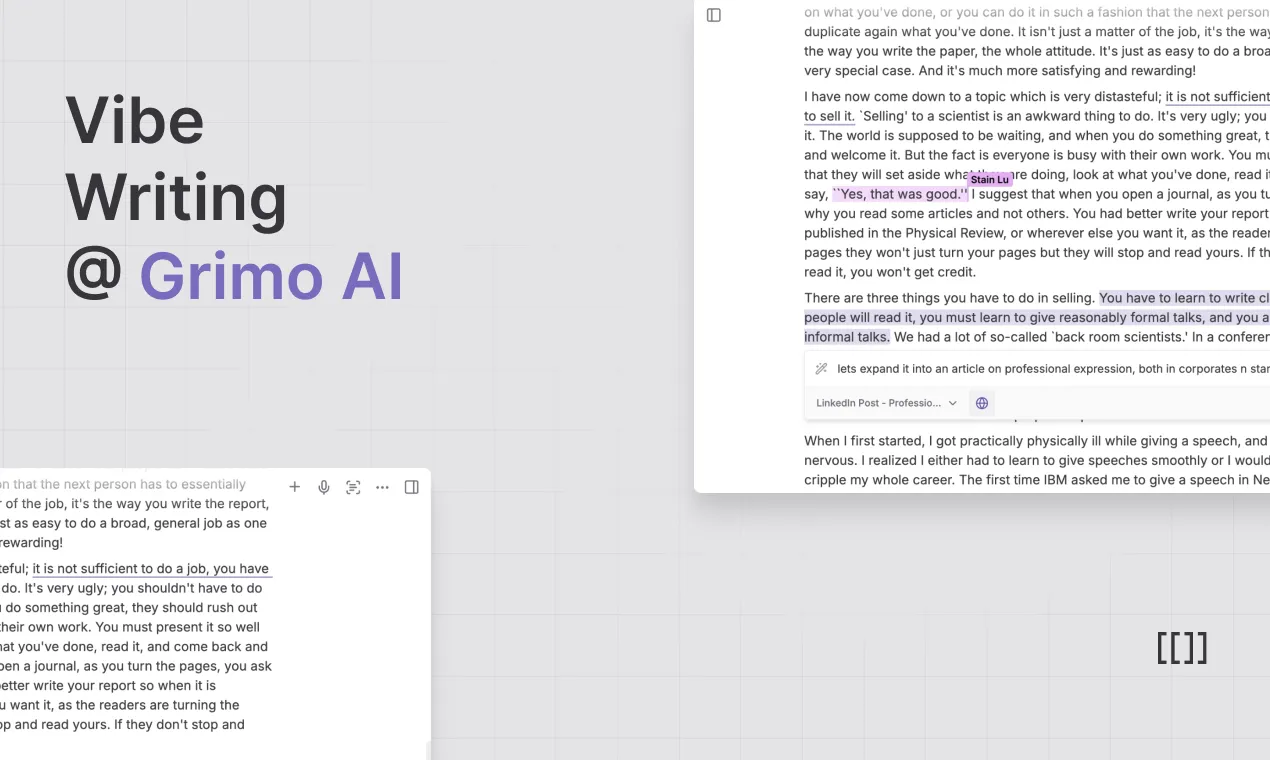Add a new block with the plus icon
1270x760 pixels.
pos(295,486)
